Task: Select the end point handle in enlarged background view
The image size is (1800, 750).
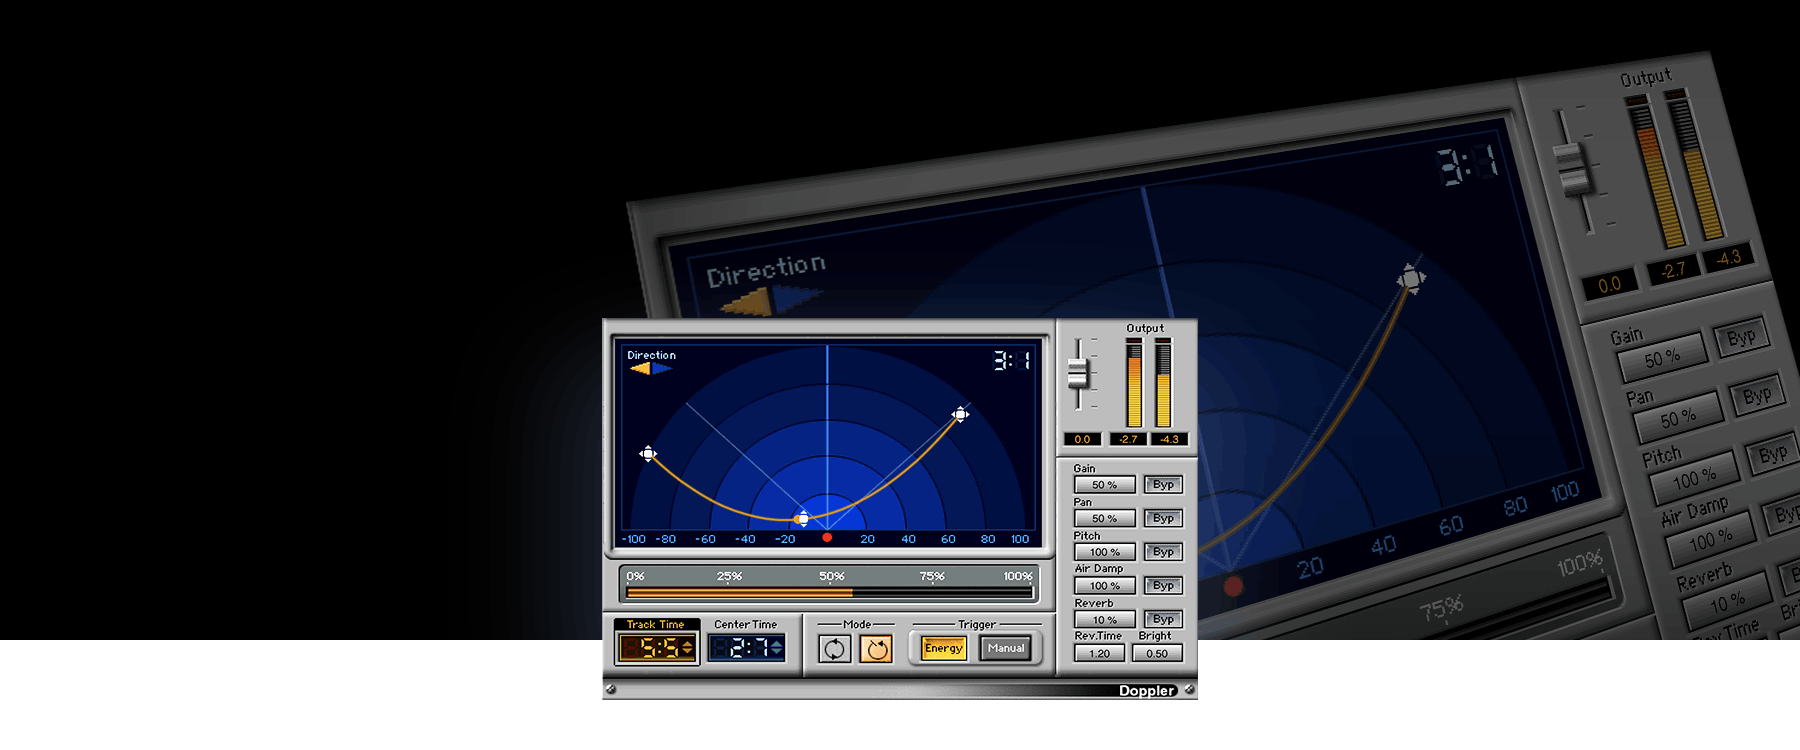Action: point(1411,278)
